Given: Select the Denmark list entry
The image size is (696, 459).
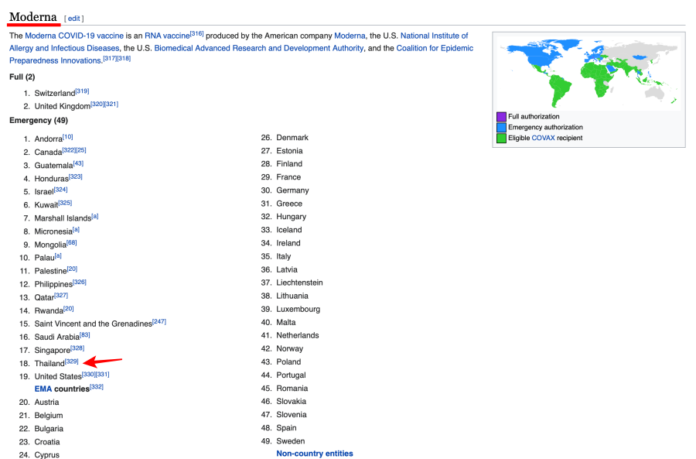Looking at the screenshot, I should click(x=292, y=138).
